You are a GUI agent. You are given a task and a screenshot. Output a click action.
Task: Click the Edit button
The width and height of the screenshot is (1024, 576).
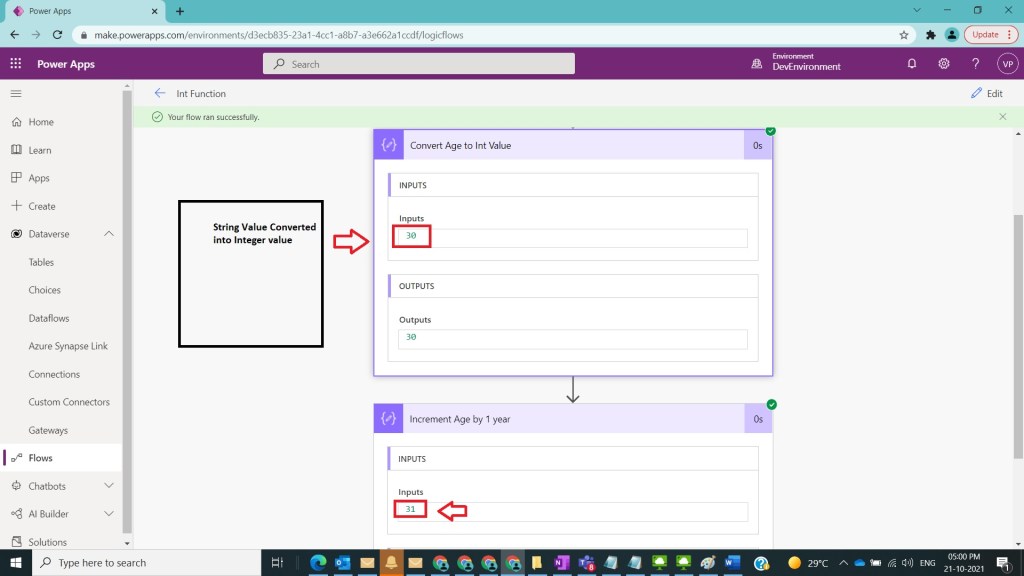coord(986,93)
